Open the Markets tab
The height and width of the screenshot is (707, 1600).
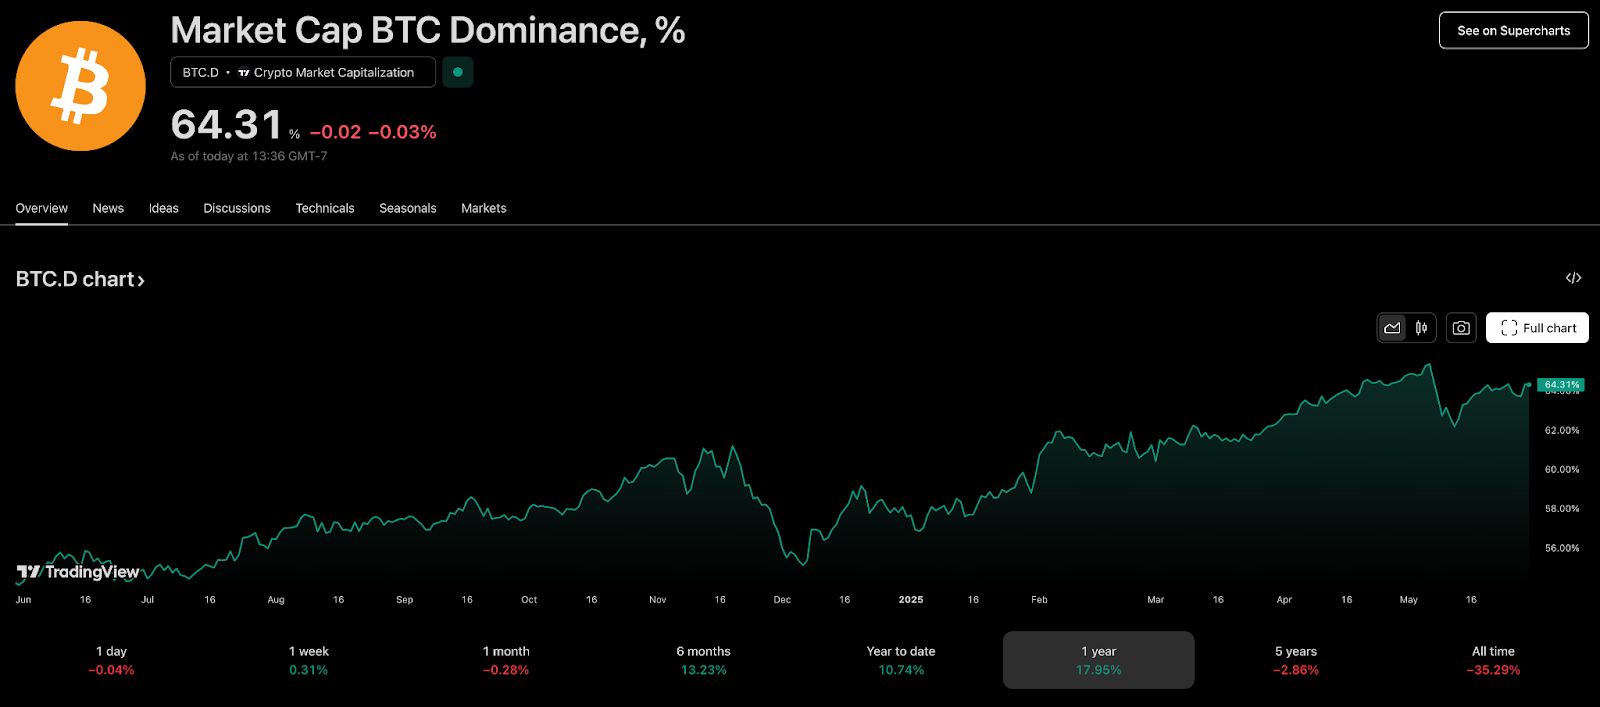pyautogui.click(x=484, y=208)
